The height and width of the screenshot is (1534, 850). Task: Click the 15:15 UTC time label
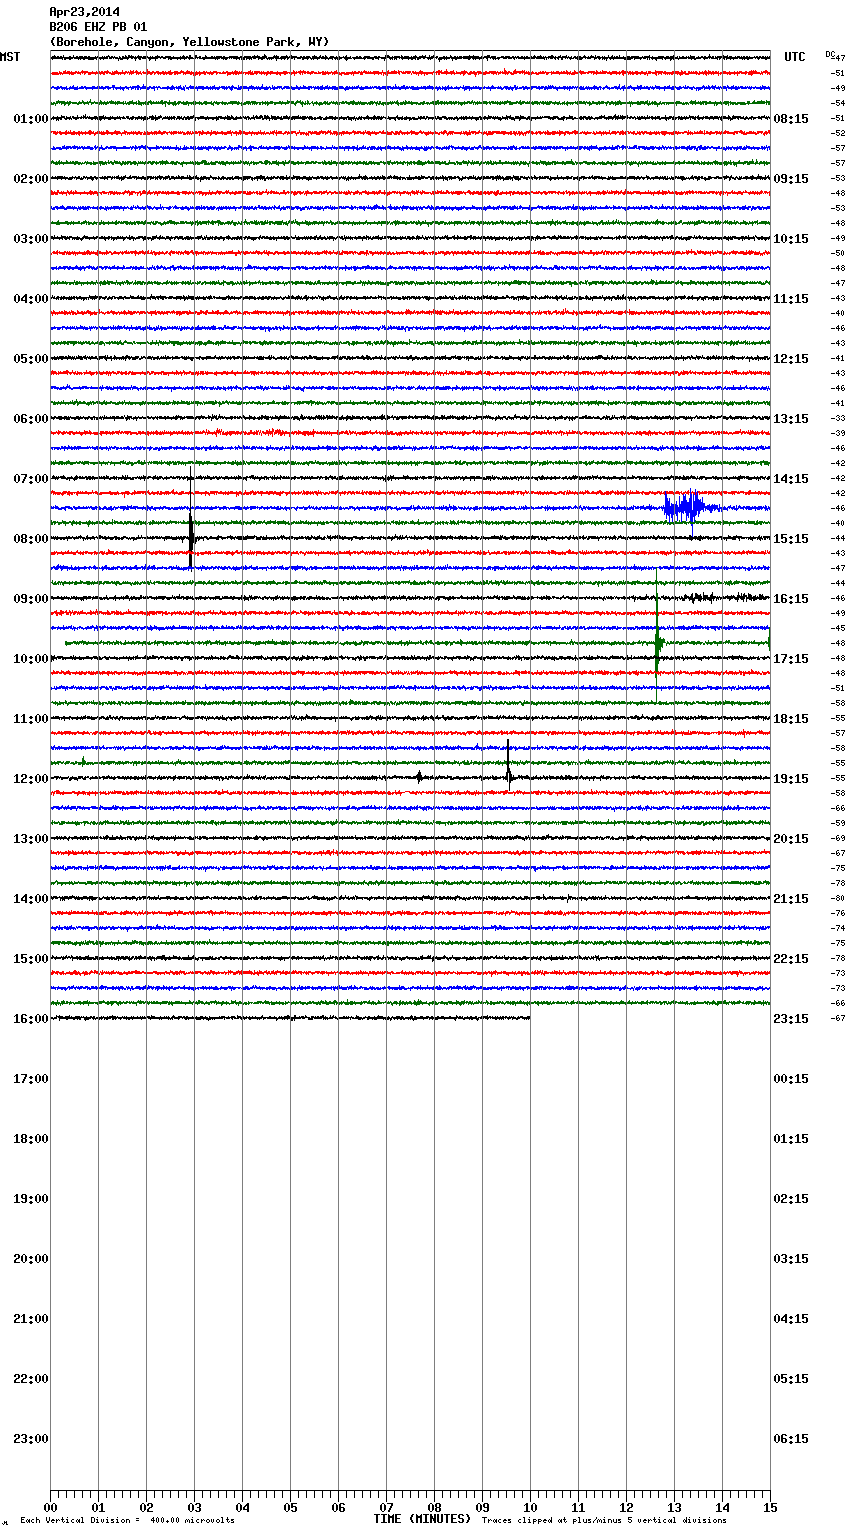coord(791,539)
